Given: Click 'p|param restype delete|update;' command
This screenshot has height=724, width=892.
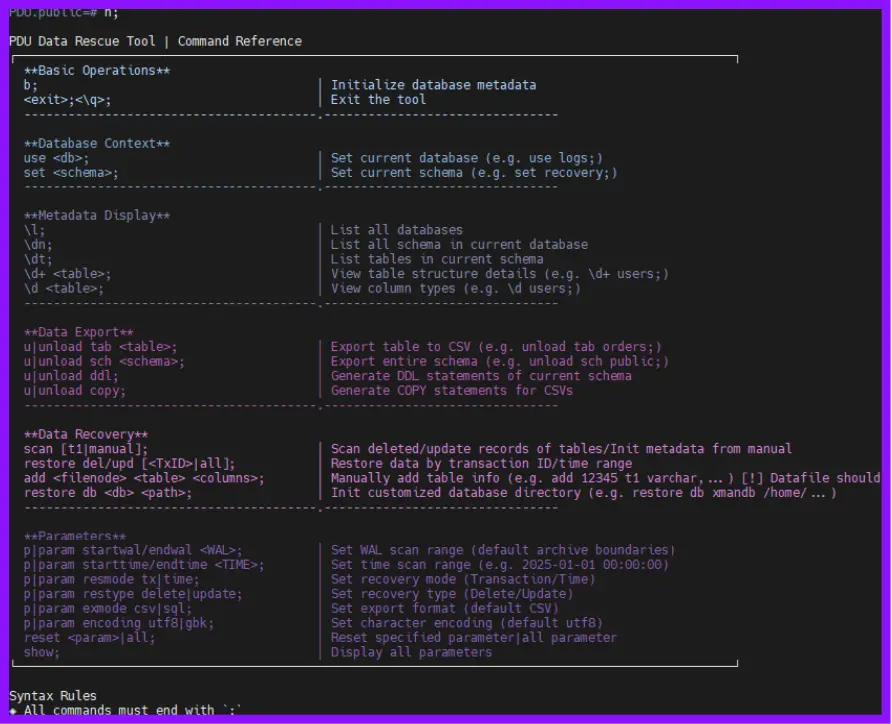Looking at the screenshot, I should 133,594.
